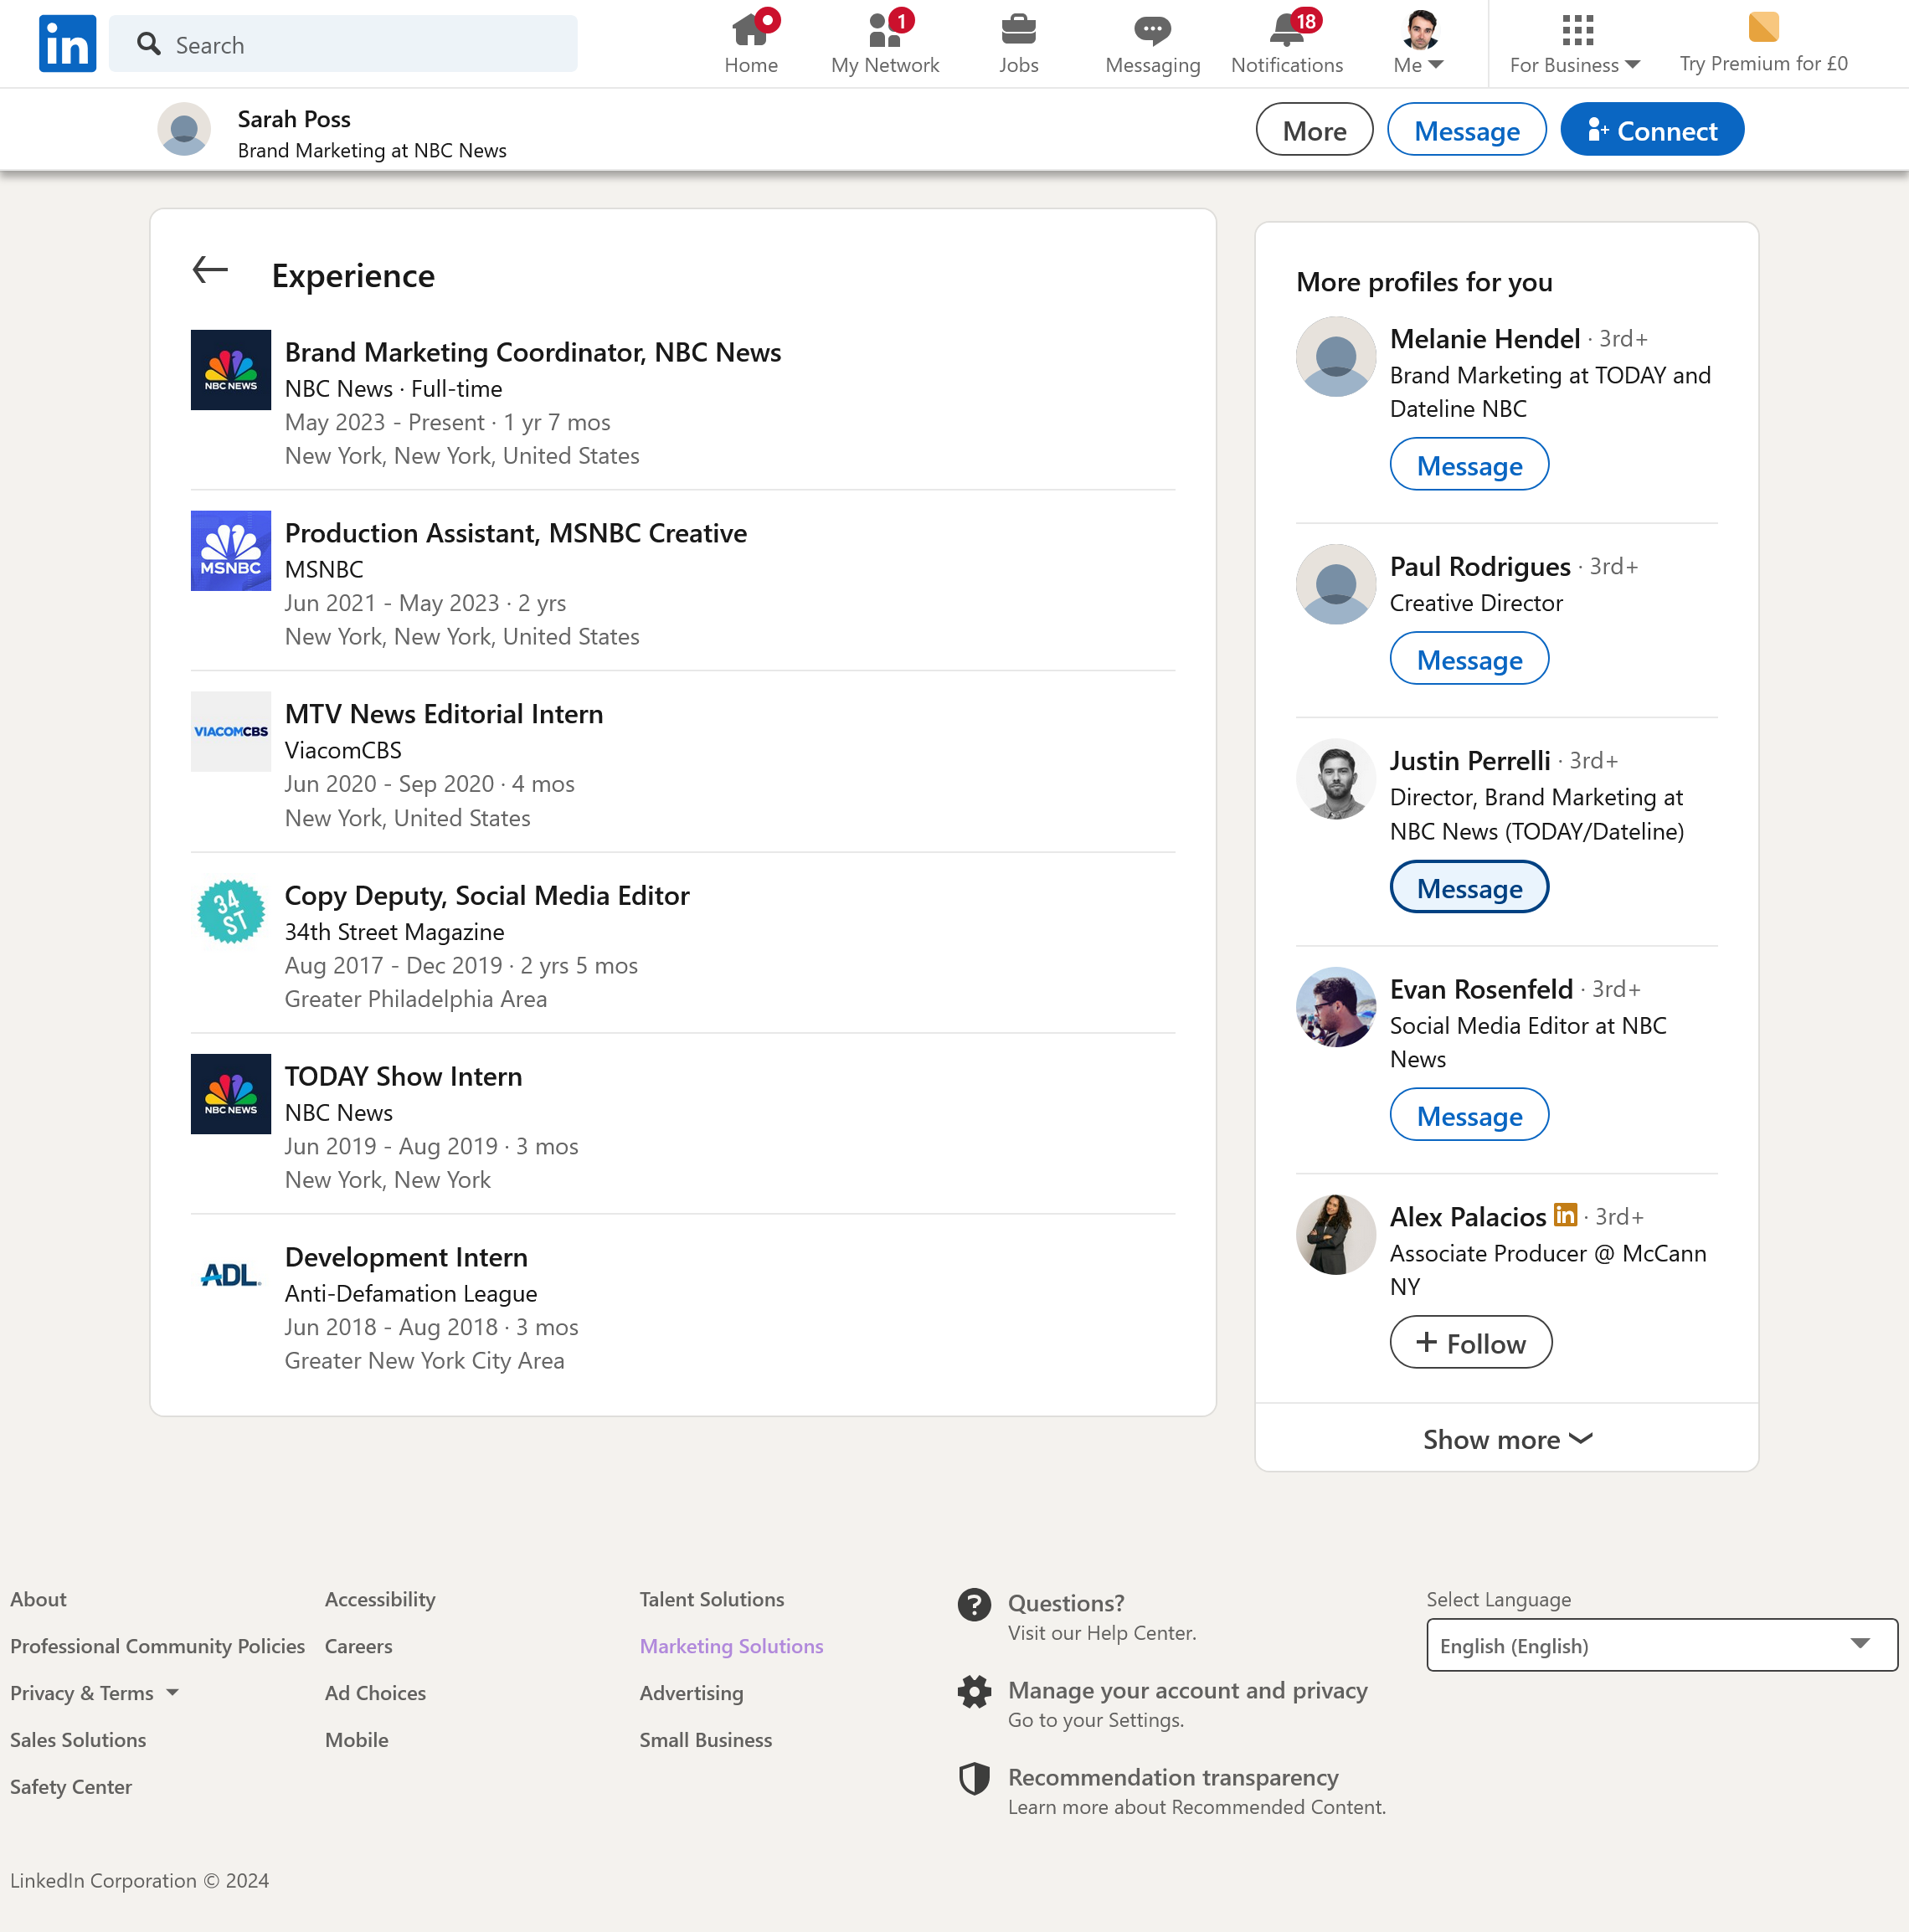The width and height of the screenshot is (1909, 1932).
Task: Click the ViacomCBS company logo
Action: pyautogui.click(x=231, y=732)
